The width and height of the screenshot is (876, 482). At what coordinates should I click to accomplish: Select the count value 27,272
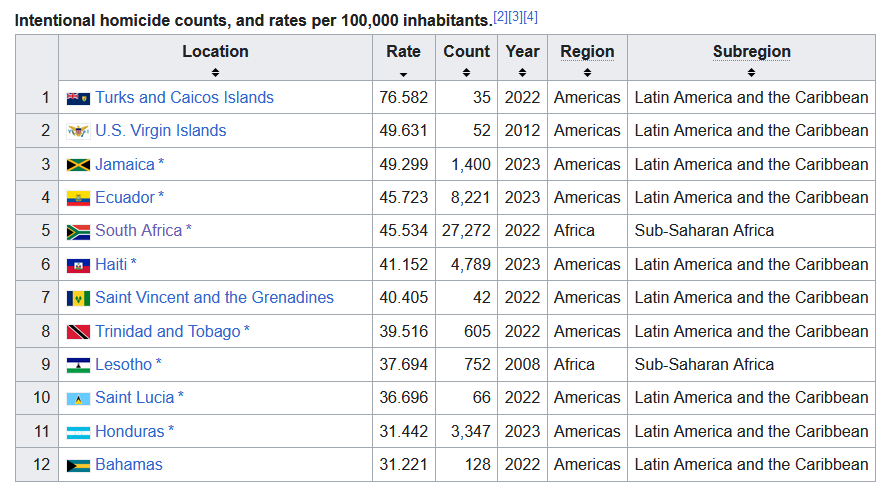(x=466, y=231)
